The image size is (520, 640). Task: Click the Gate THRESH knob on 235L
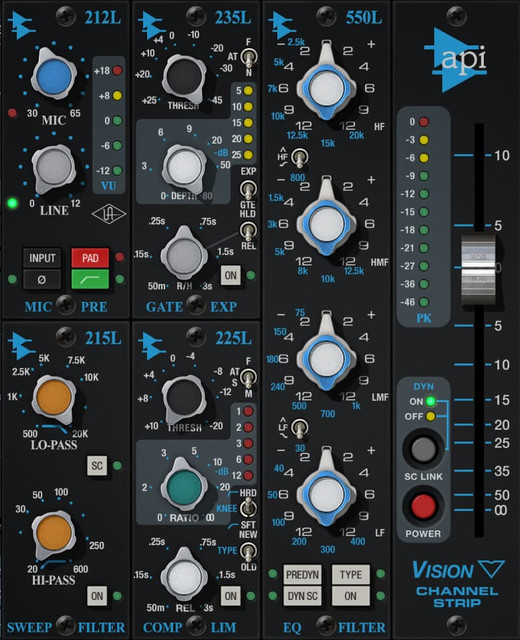[184, 78]
